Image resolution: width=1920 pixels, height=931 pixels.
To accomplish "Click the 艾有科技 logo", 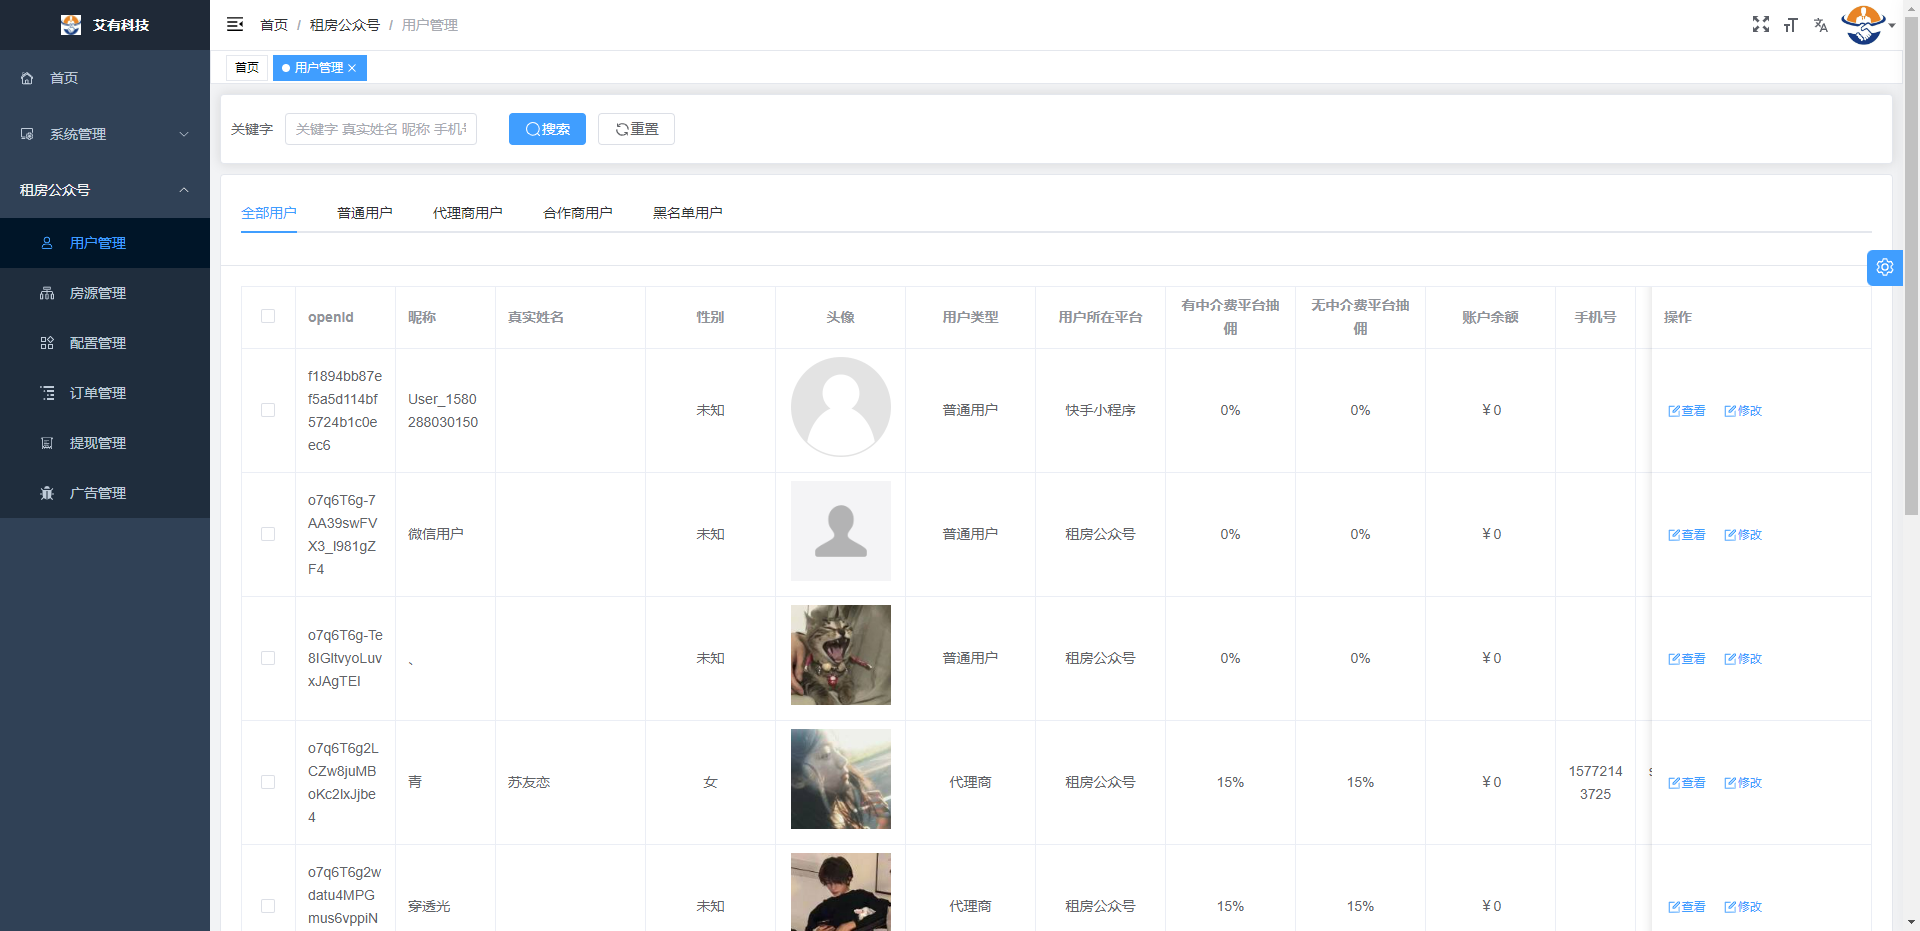I will coord(105,25).
